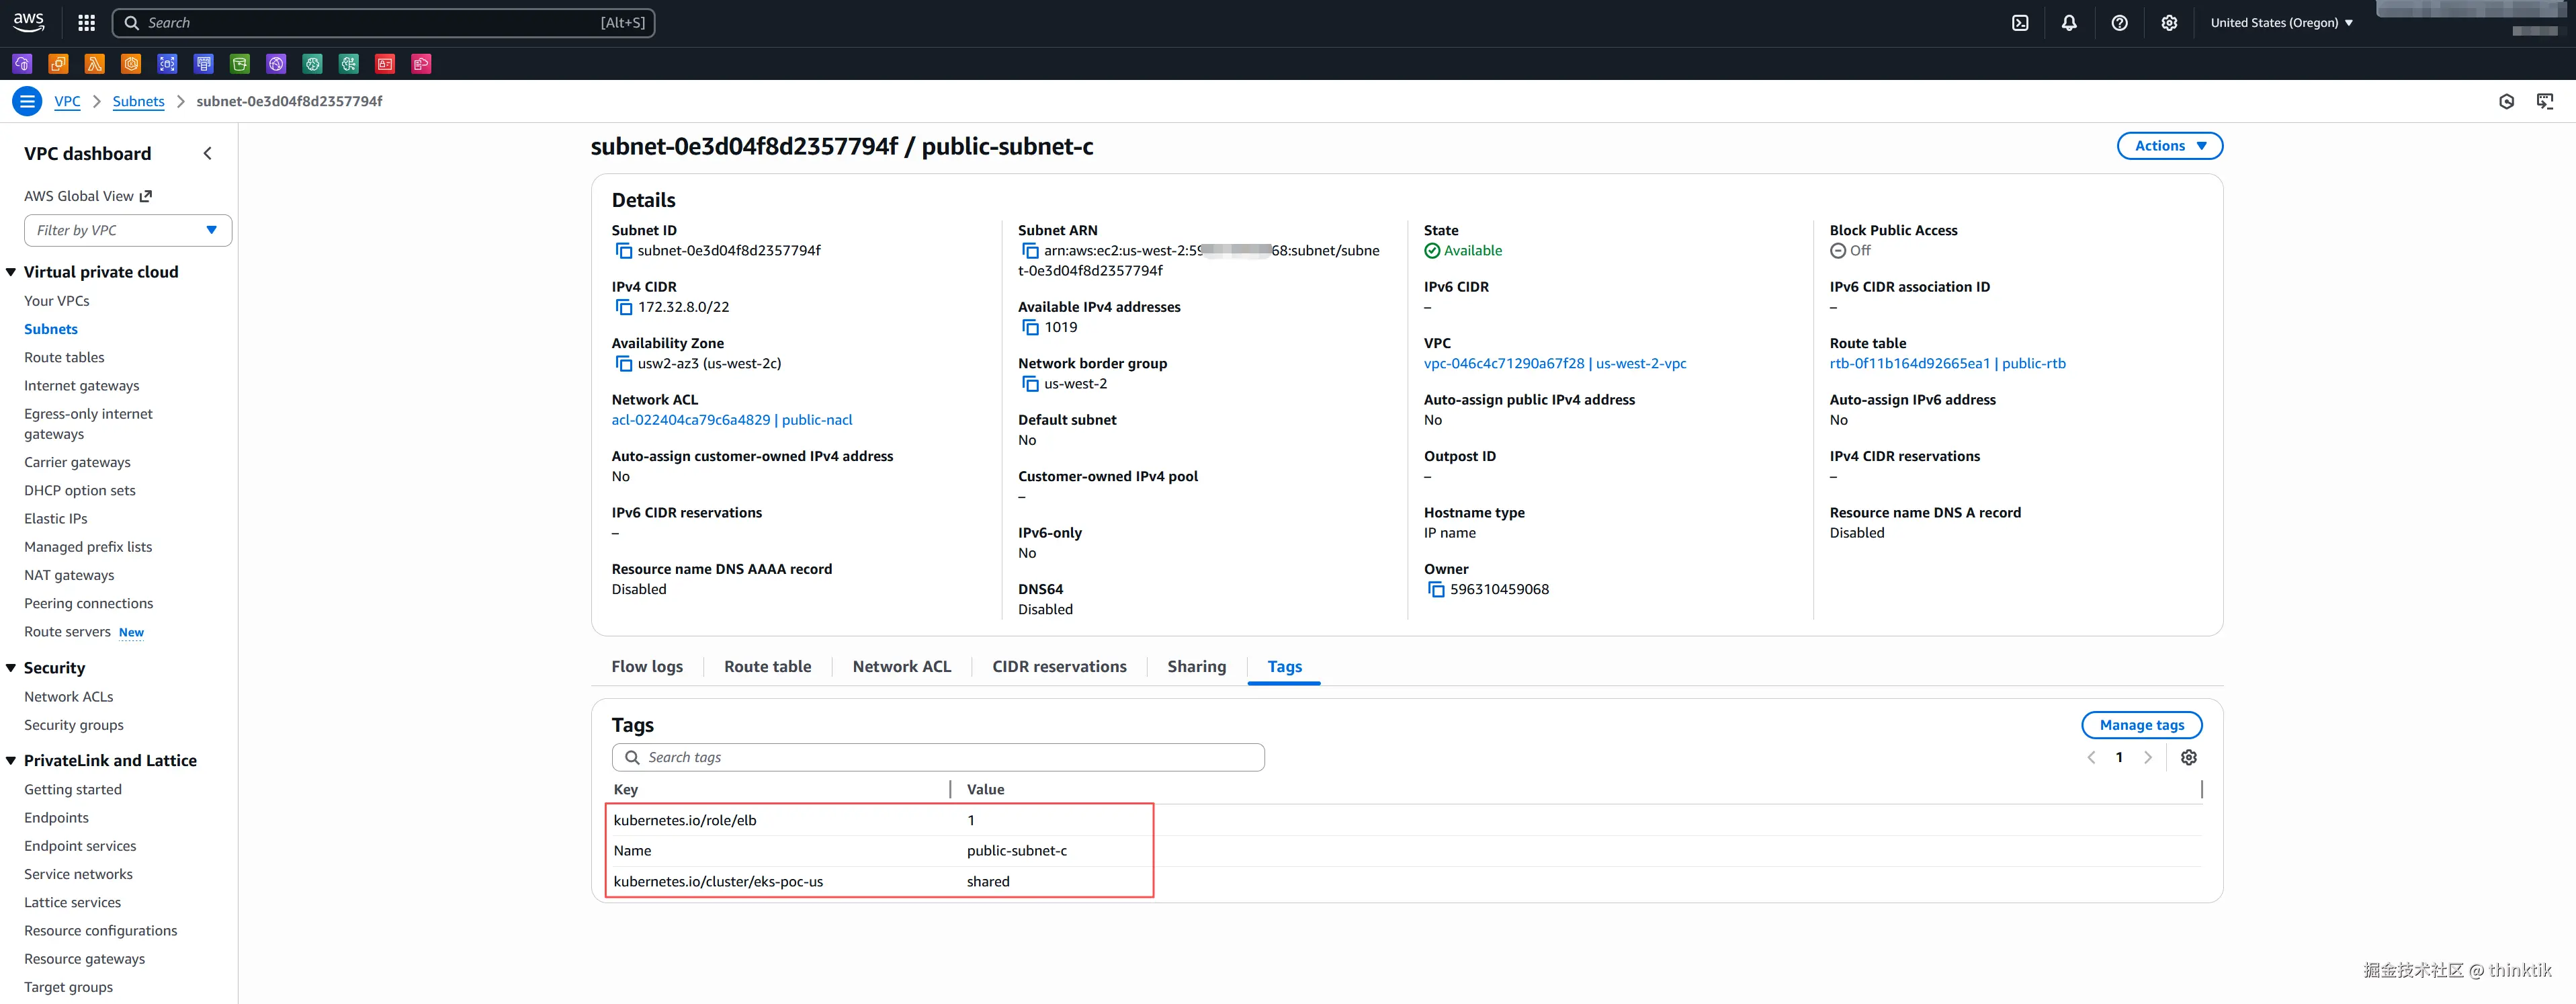Open Internet gateways in the sidebar
Image resolution: width=2576 pixels, height=1004 pixels.
coord(82,386)
